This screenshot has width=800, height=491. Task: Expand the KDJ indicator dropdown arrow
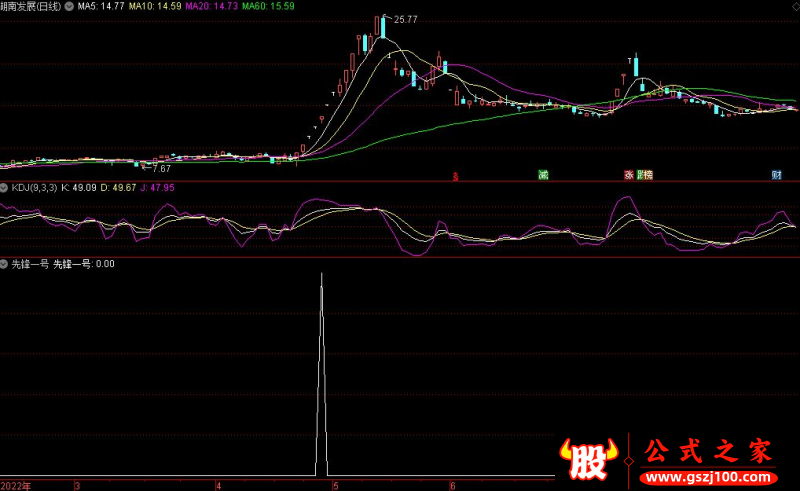pos(4,187)
